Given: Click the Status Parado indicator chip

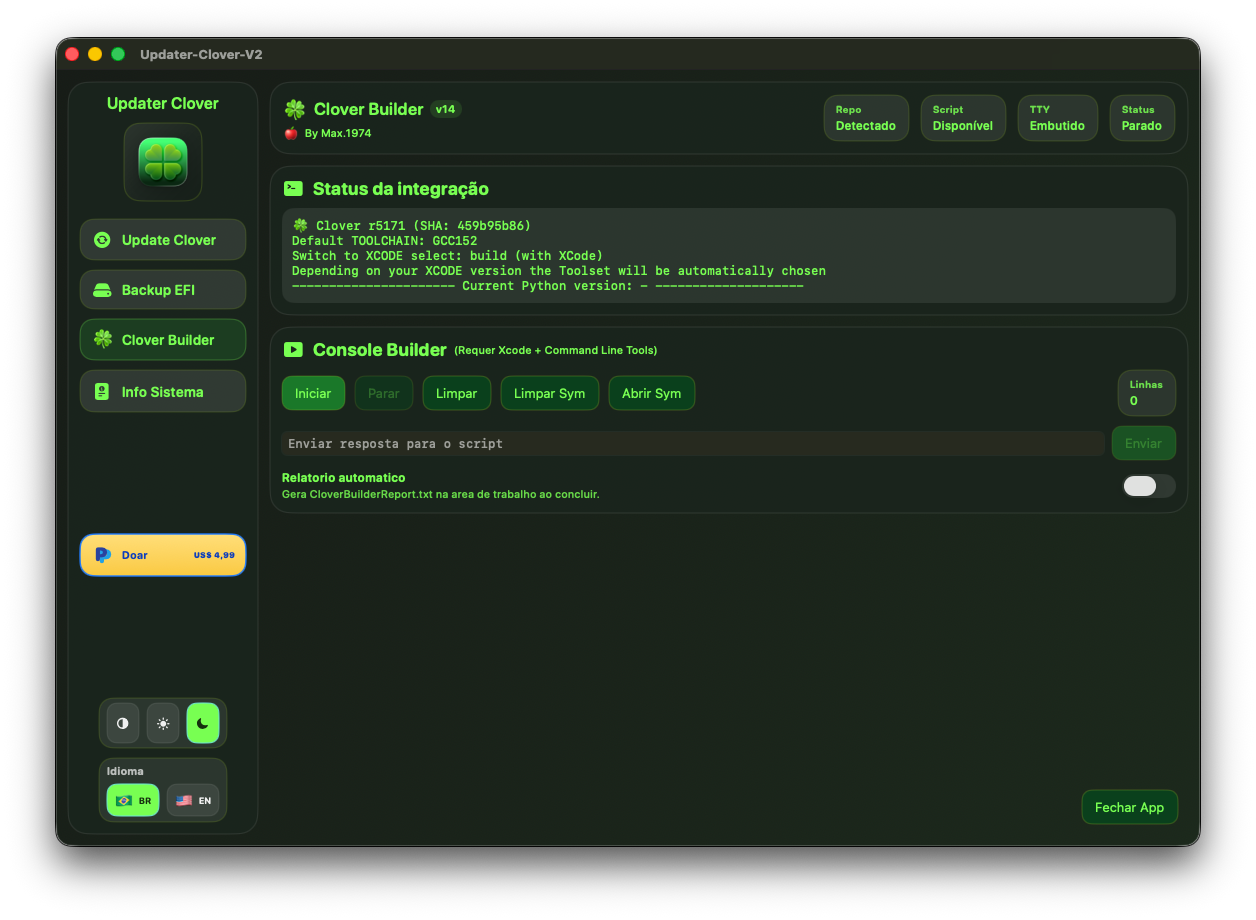Looking at the screenshot, I should click(x=1141, y=117).
